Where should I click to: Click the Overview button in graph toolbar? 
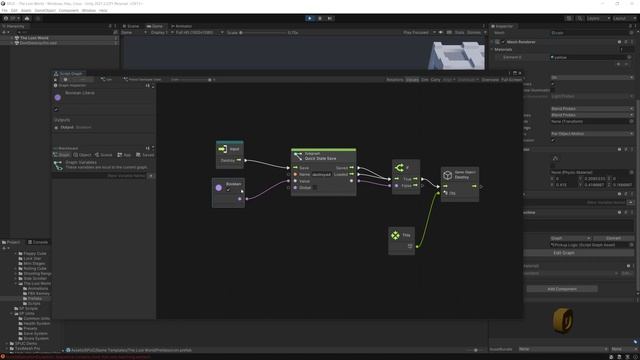490,80
